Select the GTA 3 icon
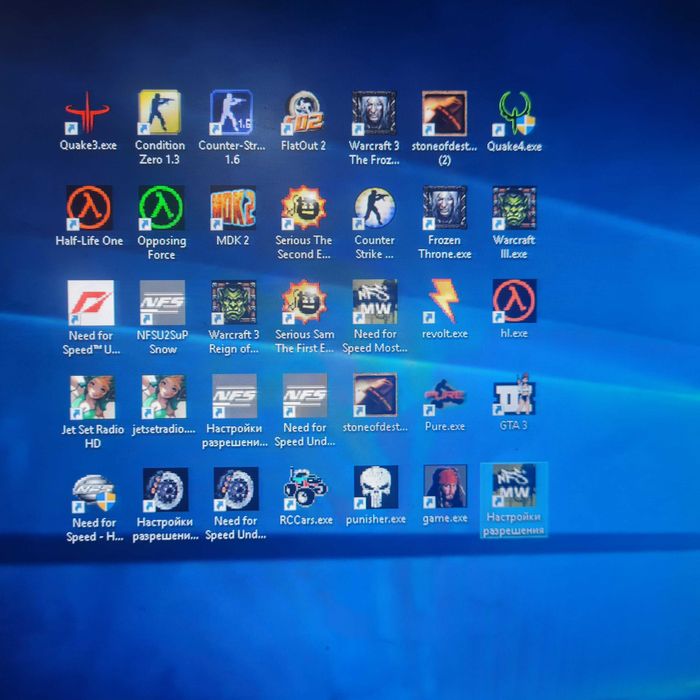 click(x=514, y=395)
